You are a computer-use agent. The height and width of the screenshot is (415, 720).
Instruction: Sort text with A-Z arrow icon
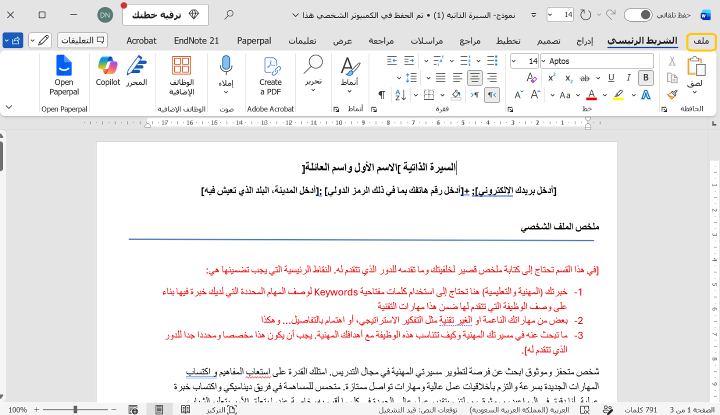click(400, 95)
